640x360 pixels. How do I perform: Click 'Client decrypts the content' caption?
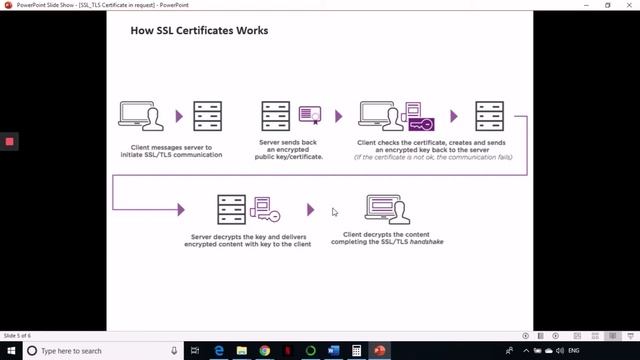pyautogui.click(x=387, y=238)
